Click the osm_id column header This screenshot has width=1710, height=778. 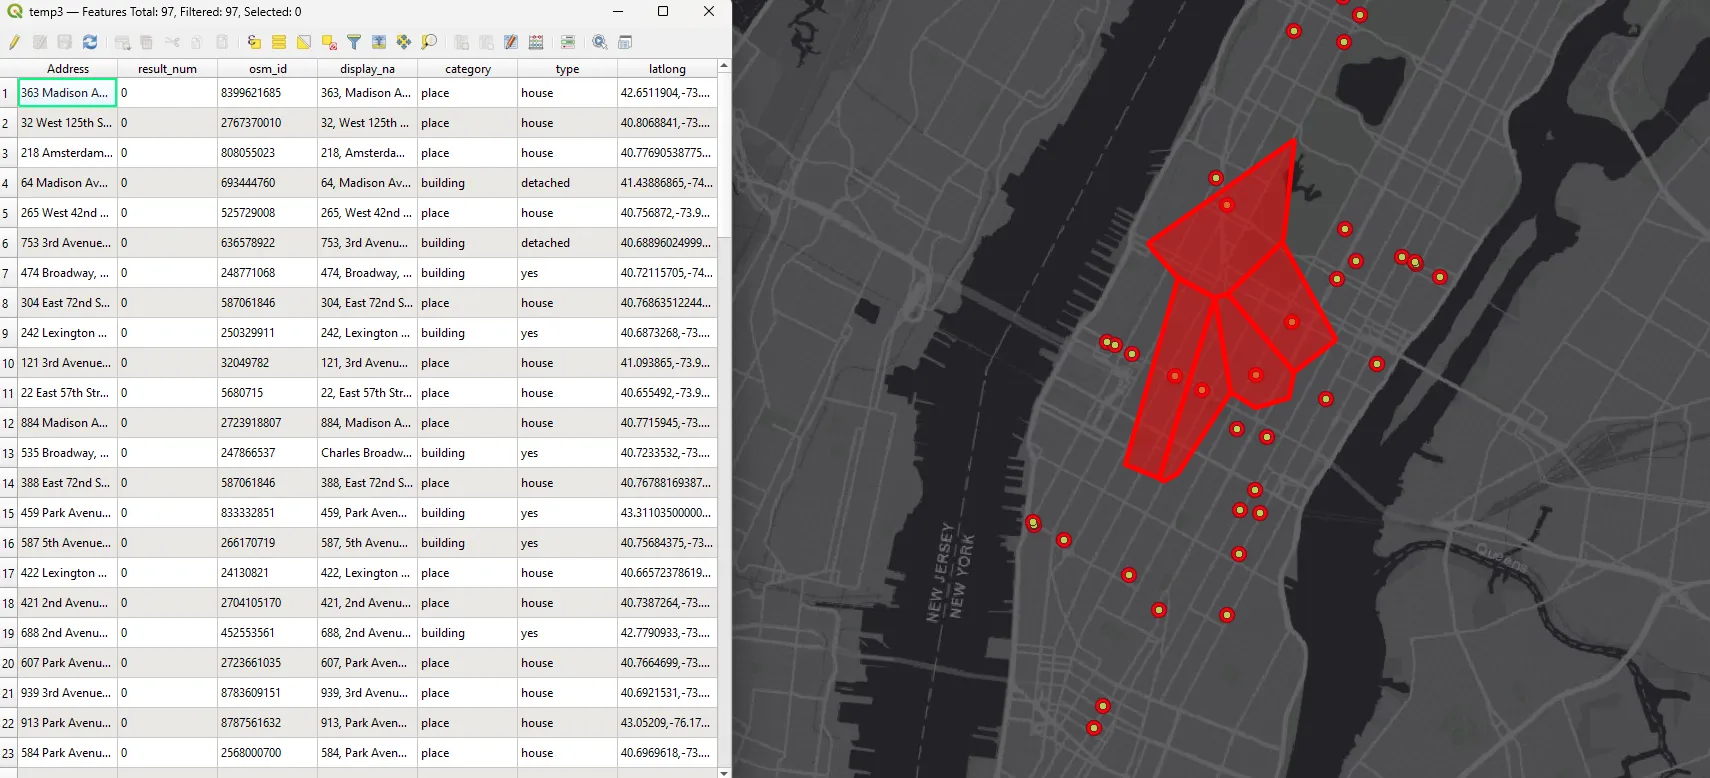pos(268,69)
